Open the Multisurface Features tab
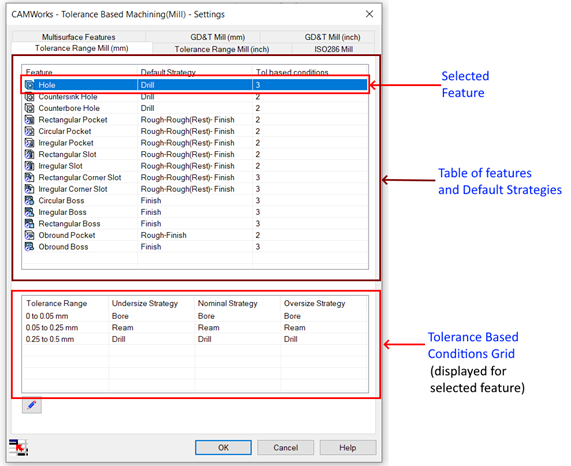 [x=79, y=37]
